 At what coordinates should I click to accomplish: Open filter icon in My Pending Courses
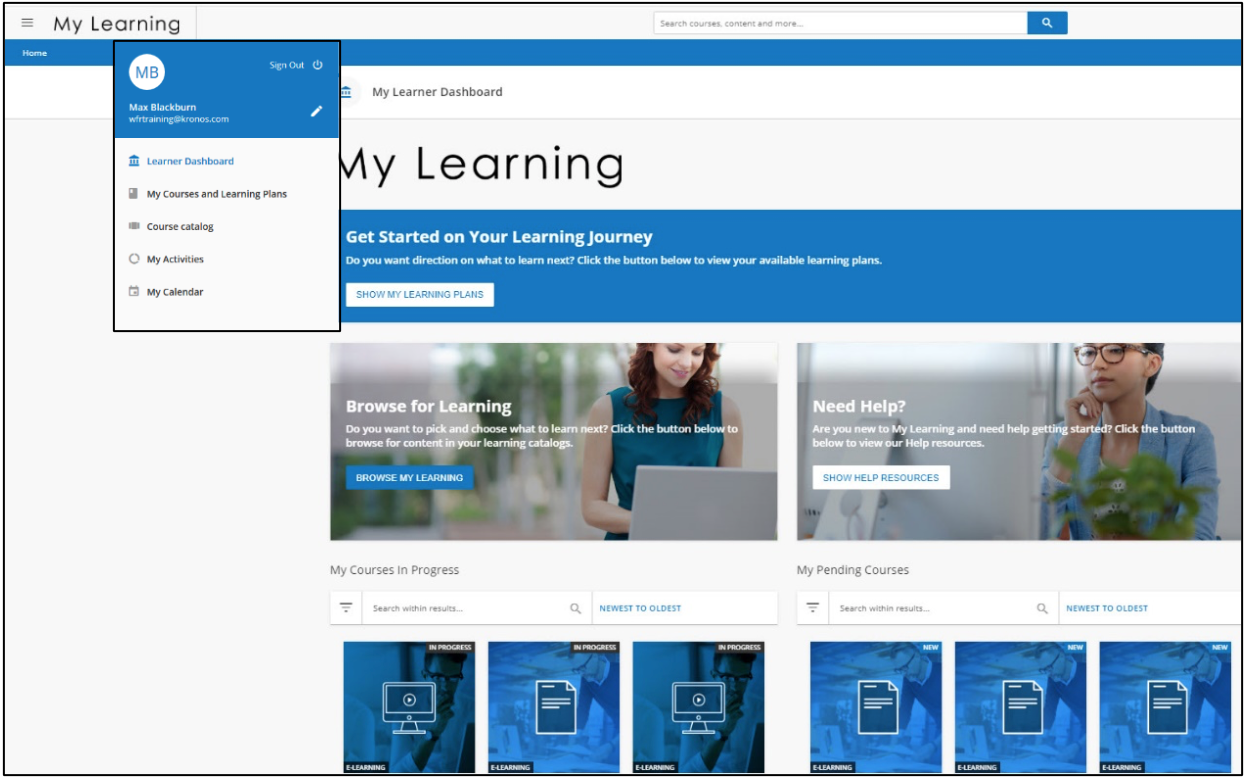coord(813,608)
